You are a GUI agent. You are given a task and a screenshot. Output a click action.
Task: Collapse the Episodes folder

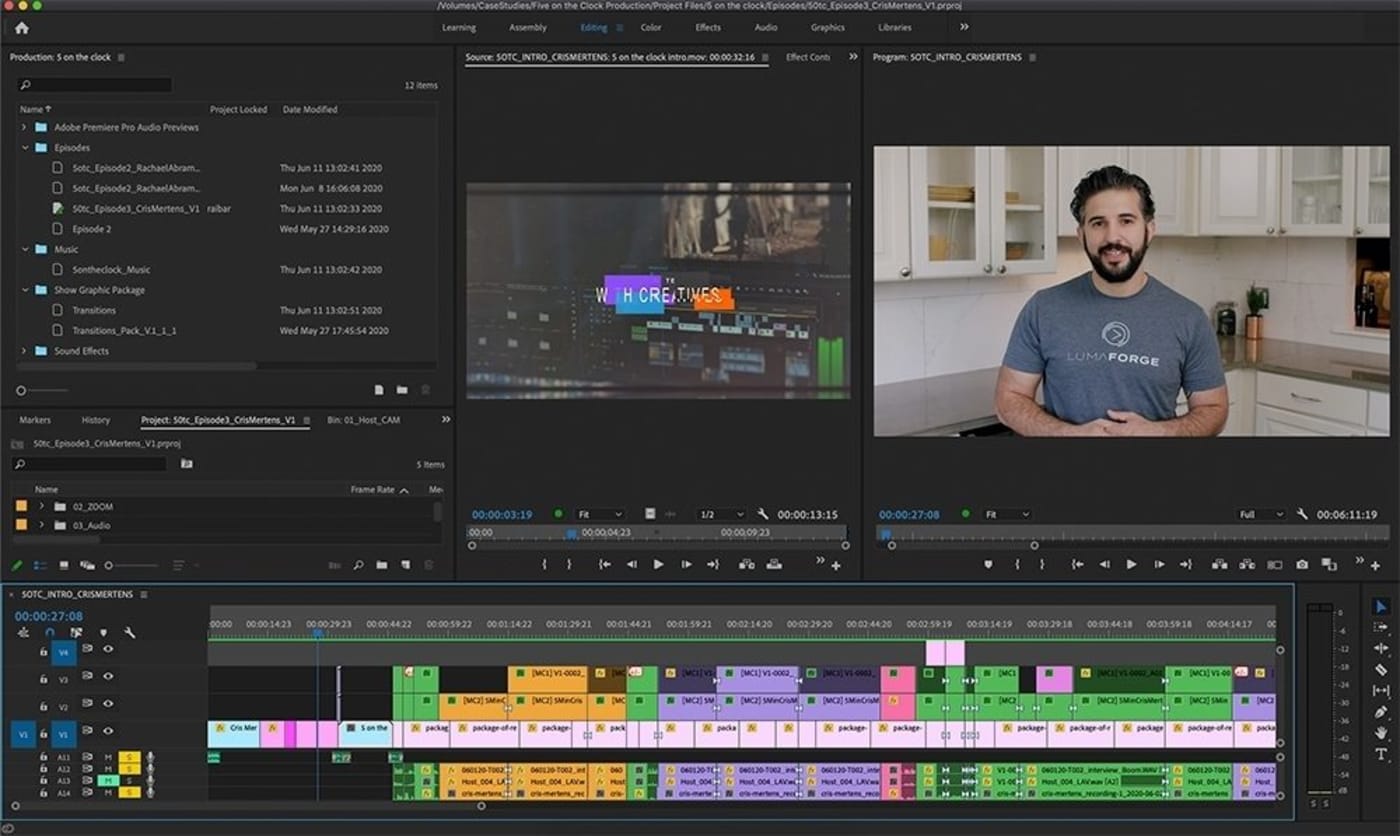(x=24, y=147)
